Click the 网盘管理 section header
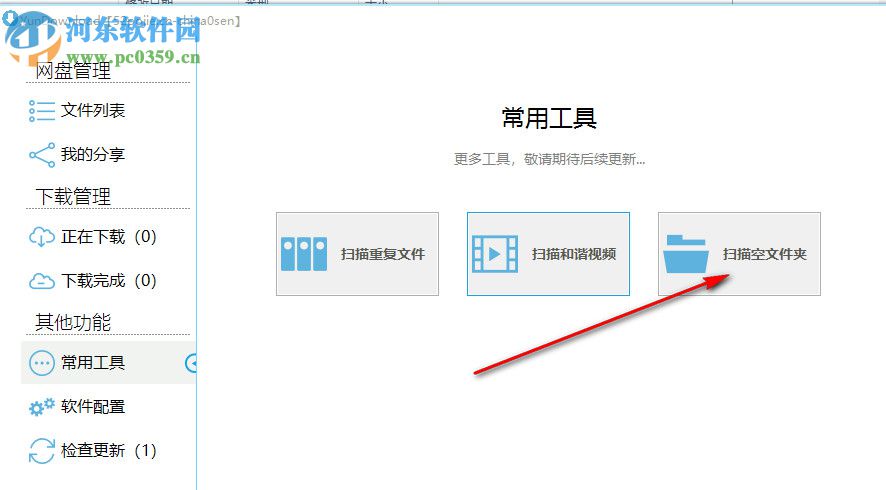The height and width of the screenshot is (490, 886). pyautogui.click(x=73, y=71)
